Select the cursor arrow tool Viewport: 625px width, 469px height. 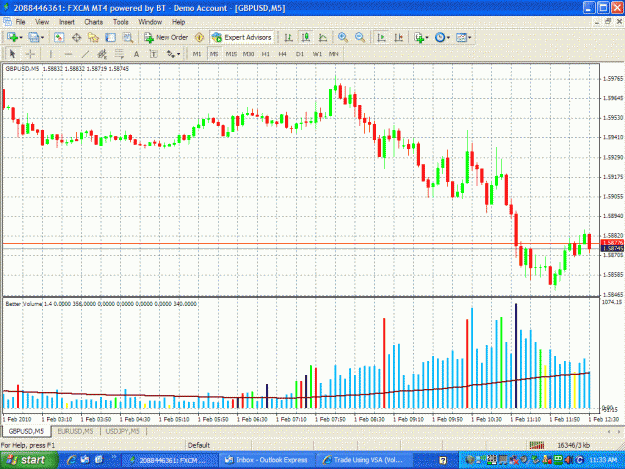coord(12,54)
